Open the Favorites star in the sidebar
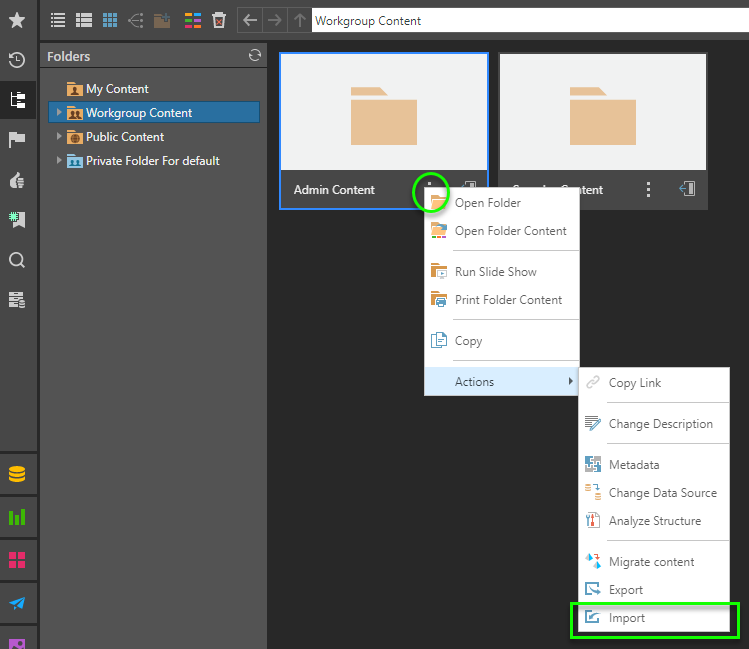This screenshot has width=749, height=649. coord(17,20)
